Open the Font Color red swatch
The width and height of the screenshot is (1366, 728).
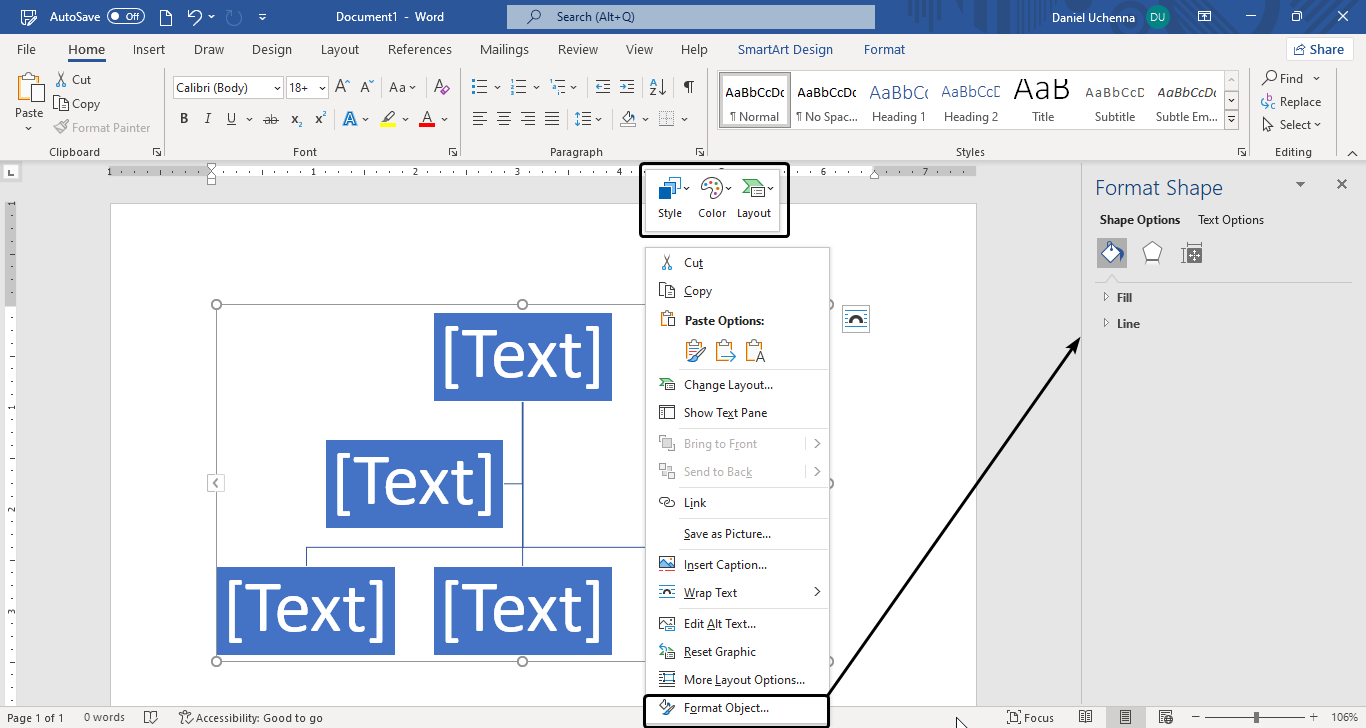click(427, 118)
